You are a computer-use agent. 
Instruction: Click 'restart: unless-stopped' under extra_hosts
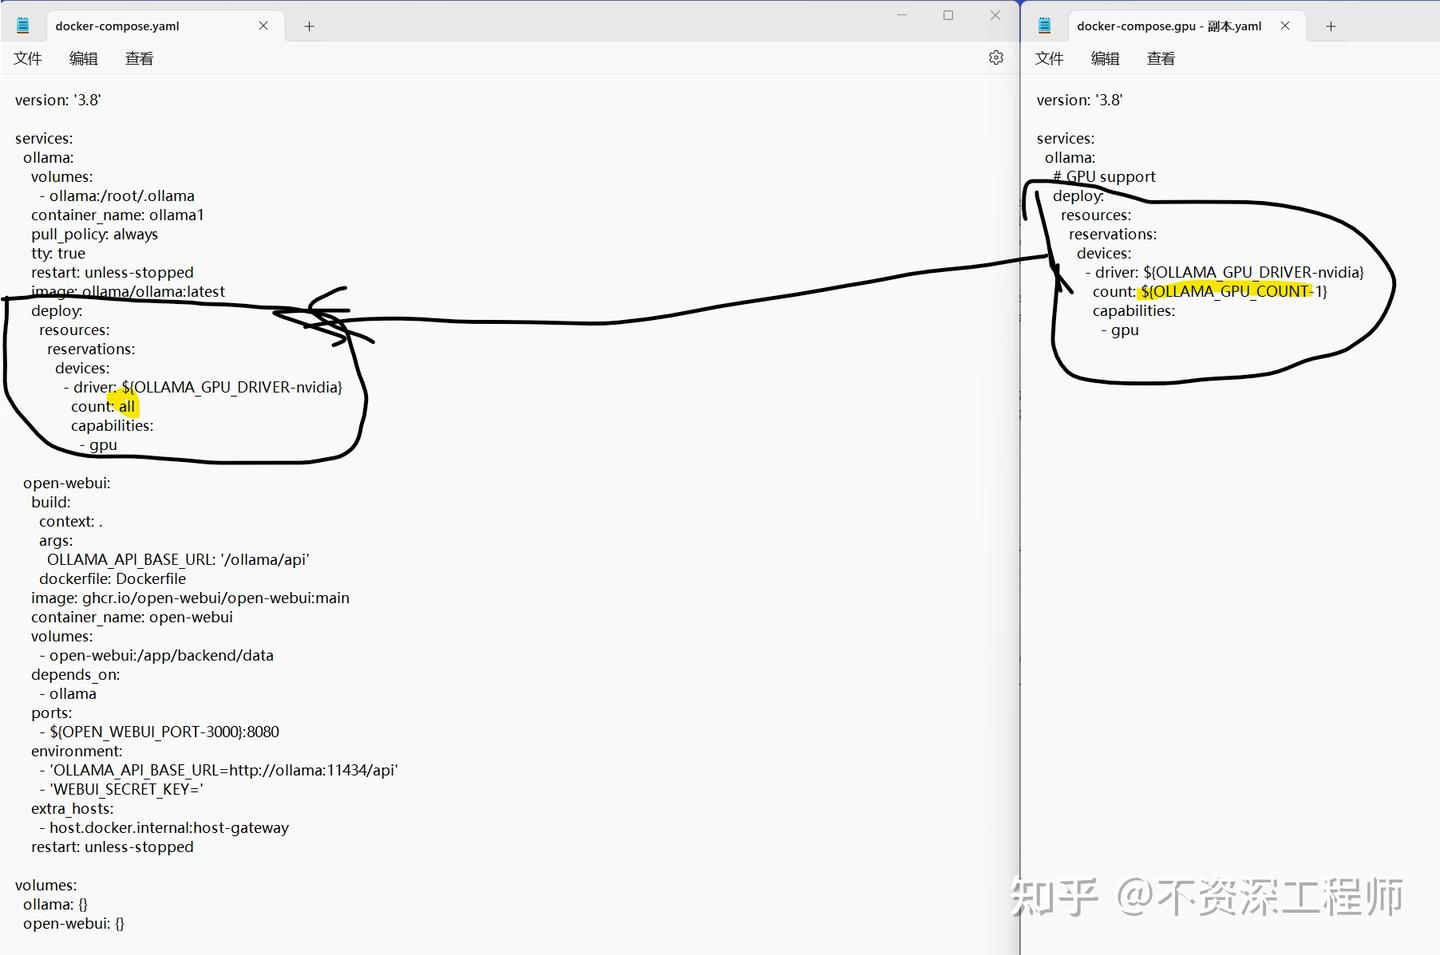pyautogui.click(x=112, y=847)
